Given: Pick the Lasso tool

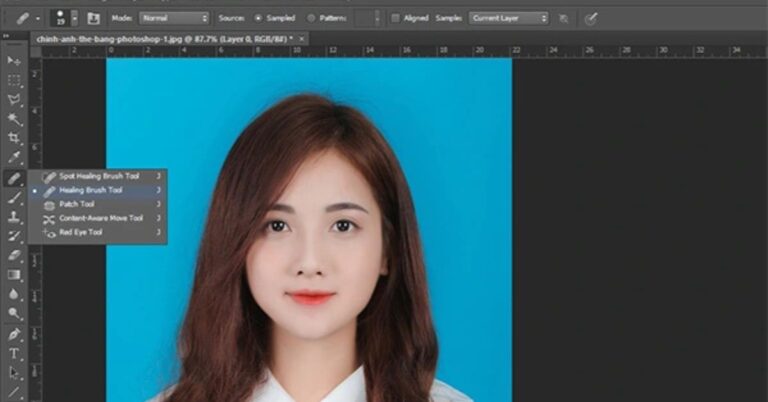Looking at the screenshot, I should pos(15,100).
